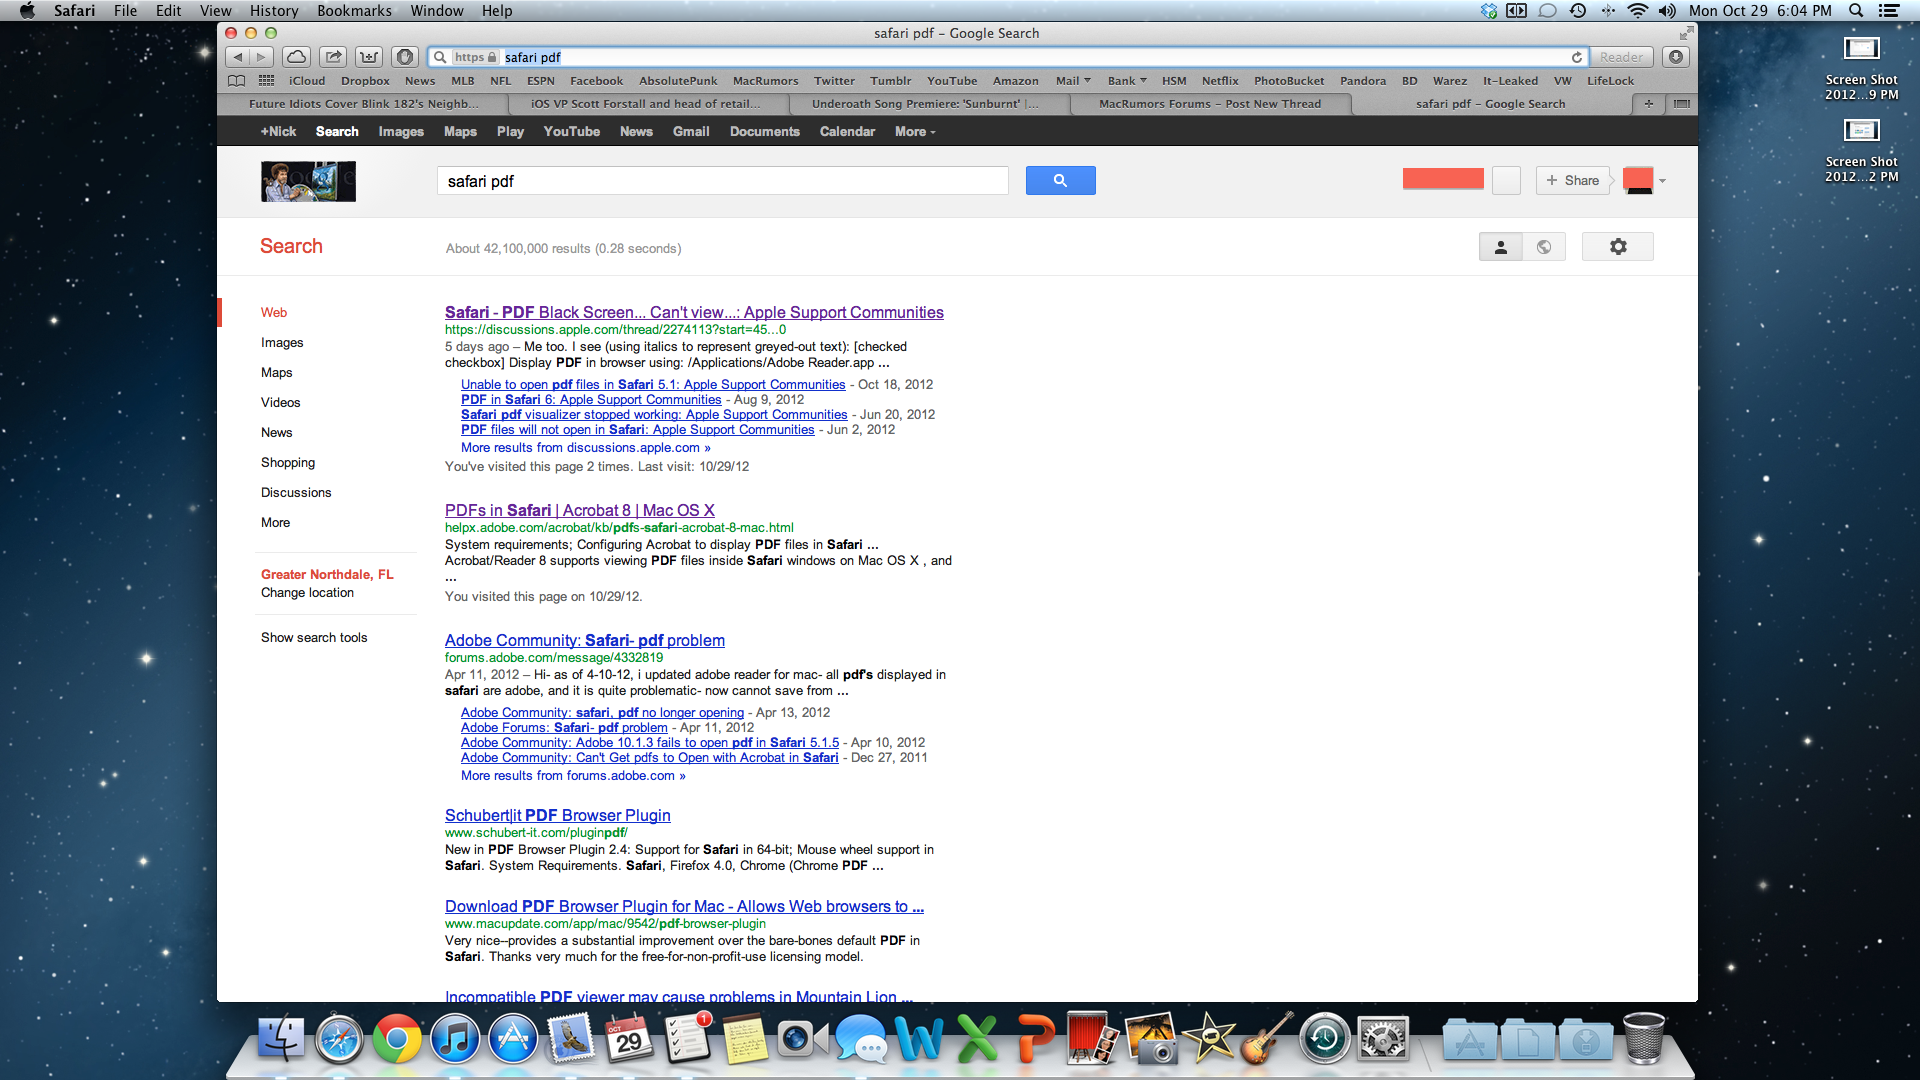Viewport: 1920px width, 1080px height.
Task: Open the MacRumors bookmark in the bar
Action: 765,81
